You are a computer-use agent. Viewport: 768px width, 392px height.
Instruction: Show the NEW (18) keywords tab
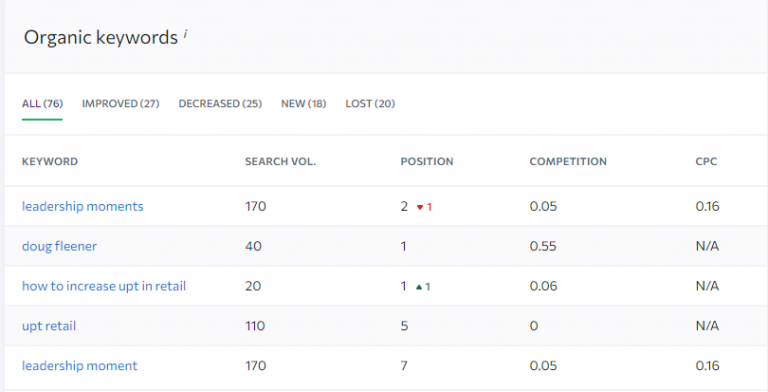[303, 103]
